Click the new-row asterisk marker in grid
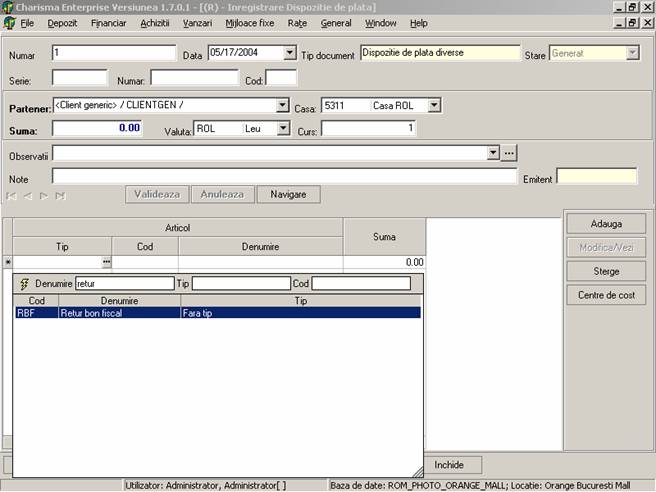The height and width of the screenshot is (492, 656). pyautogui.click(x=8, y=262)
